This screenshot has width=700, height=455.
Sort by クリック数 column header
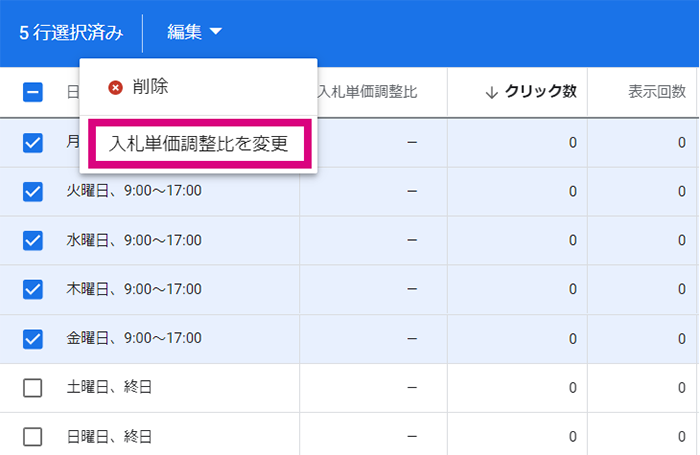pos(541,92)
